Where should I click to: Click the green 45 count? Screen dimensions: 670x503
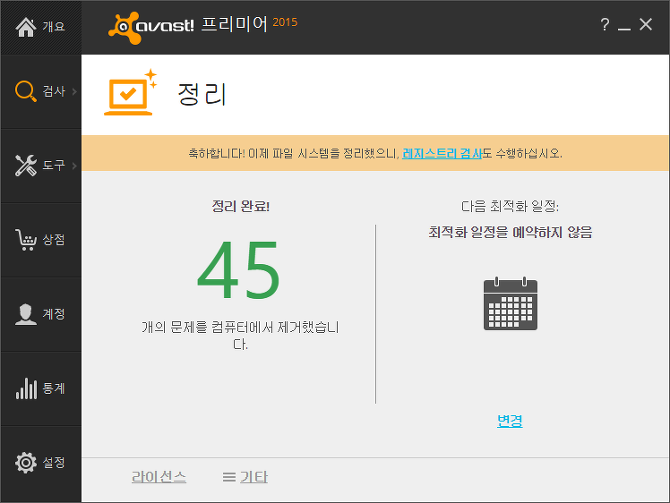coord(238,270)
